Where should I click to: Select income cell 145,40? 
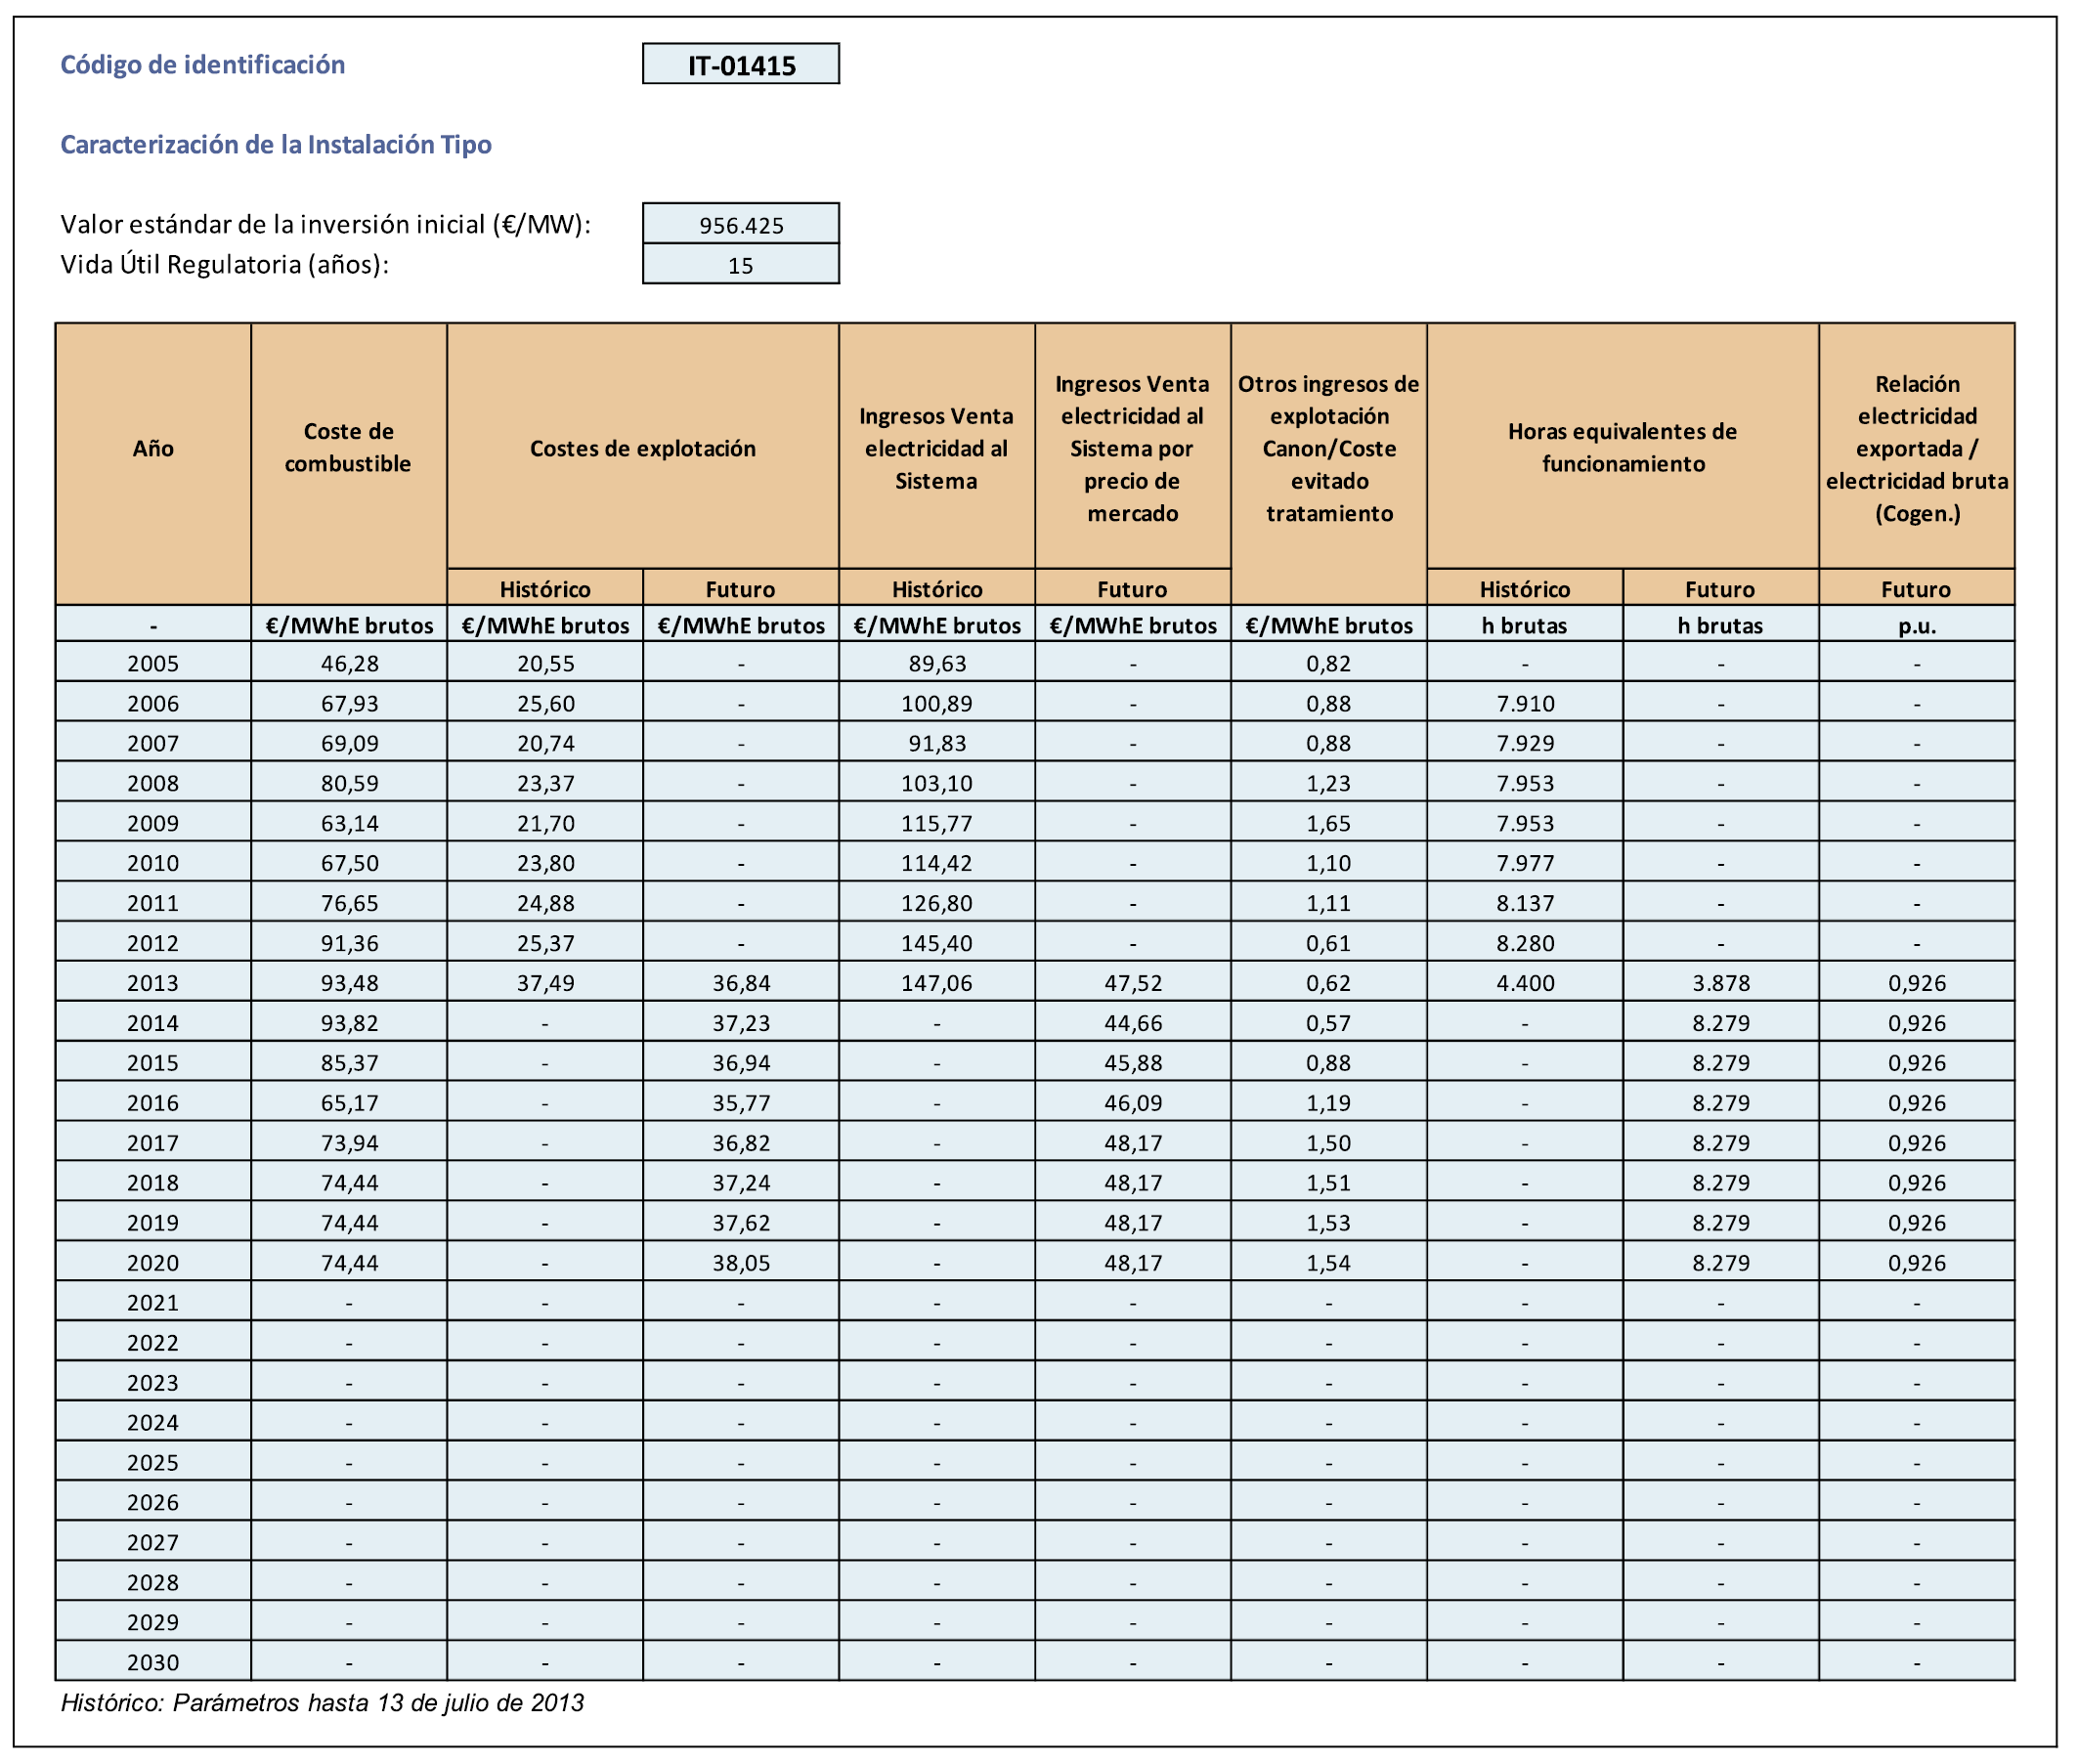[937, 943]
